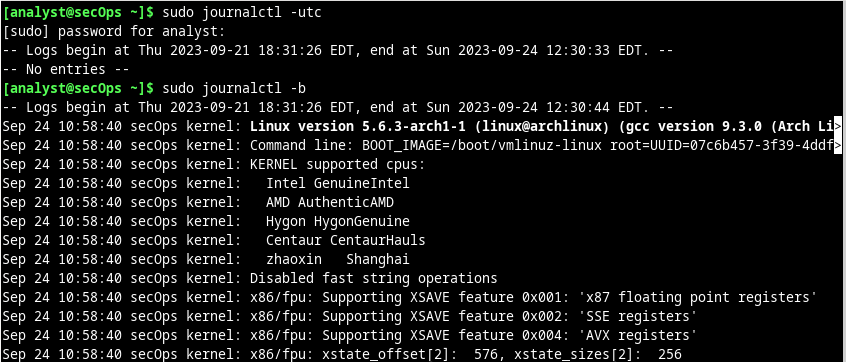The height and width of the screenshot is (362, 846).
Task: Click the 'Hygon HygonGenuine' entry
Action: coord(338,221)
